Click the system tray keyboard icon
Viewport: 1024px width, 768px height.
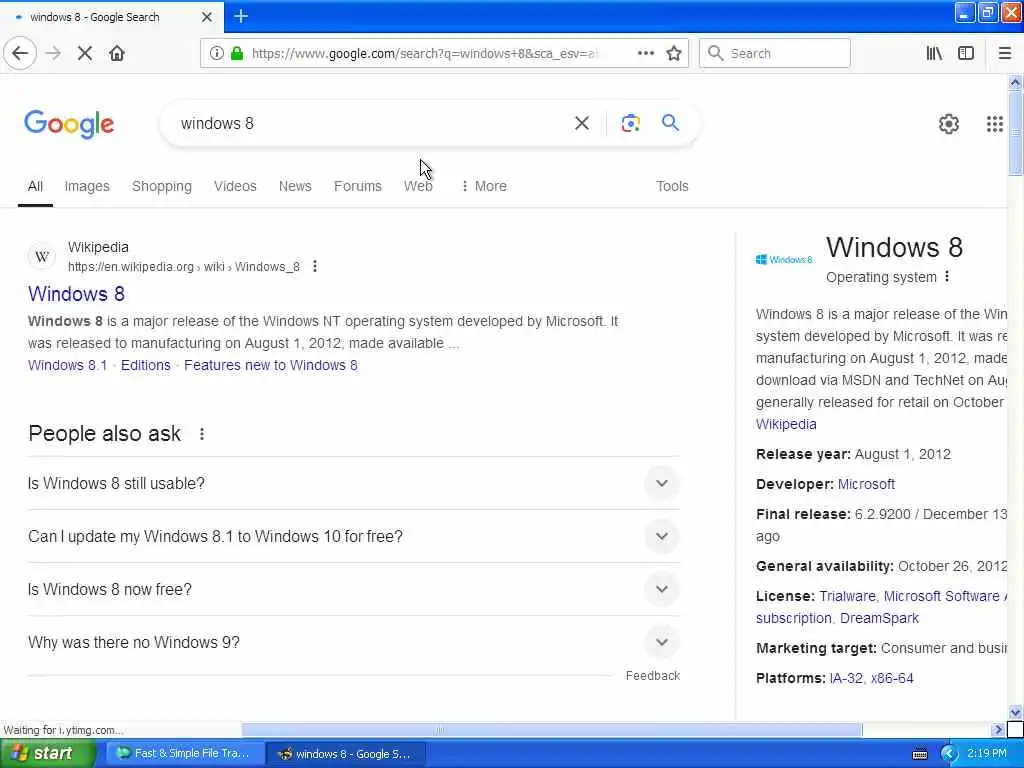coord(920,754)
